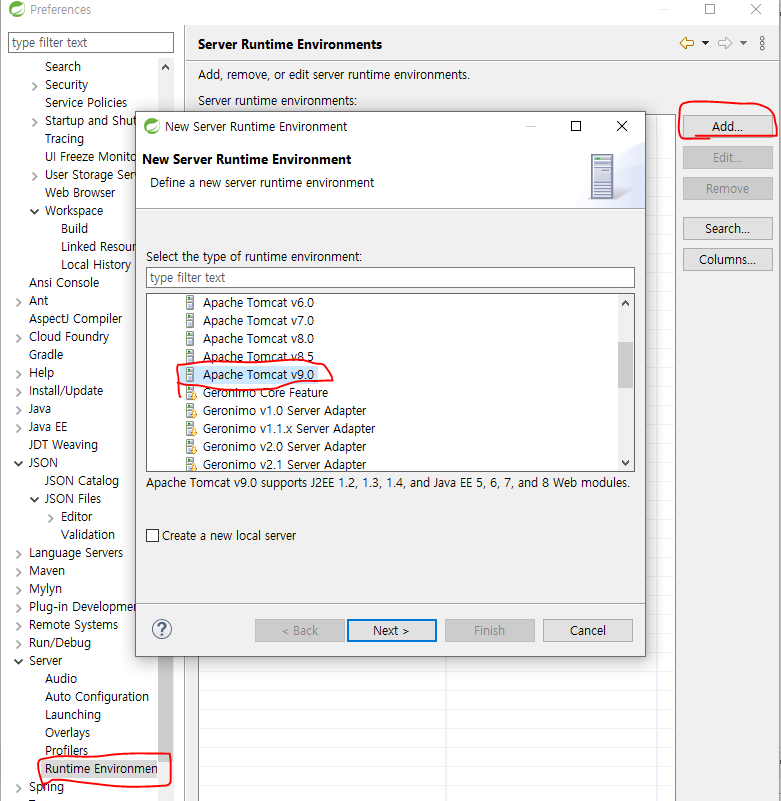The image size is (781, 801).
Task: Select Geronimo v2.0 Server Adapter
Action: [x=284, y=447]
